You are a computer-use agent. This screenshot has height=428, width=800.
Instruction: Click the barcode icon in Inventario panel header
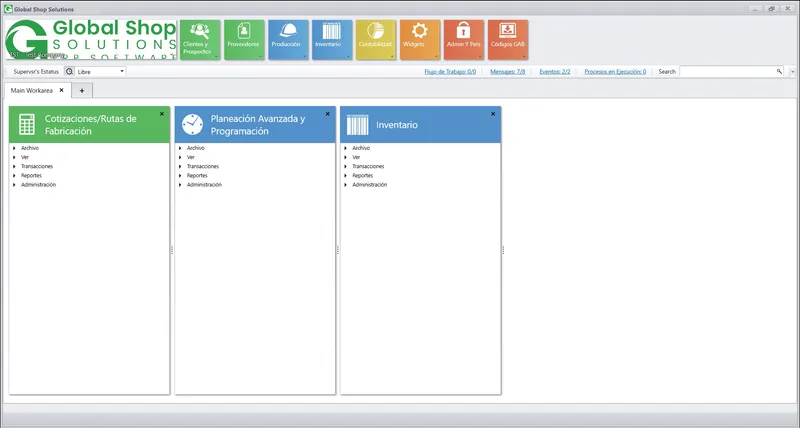358,124
